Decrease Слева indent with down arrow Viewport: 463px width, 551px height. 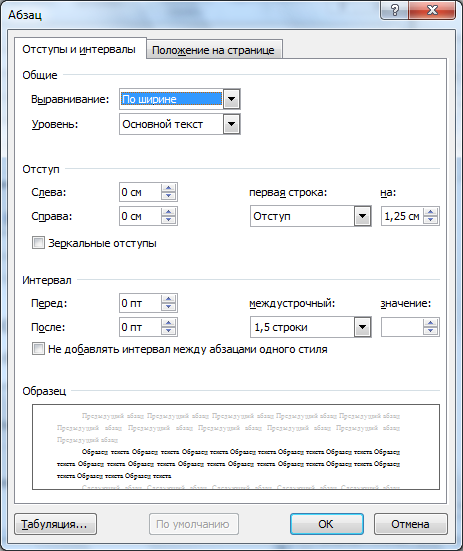click(x=169, y=196)
